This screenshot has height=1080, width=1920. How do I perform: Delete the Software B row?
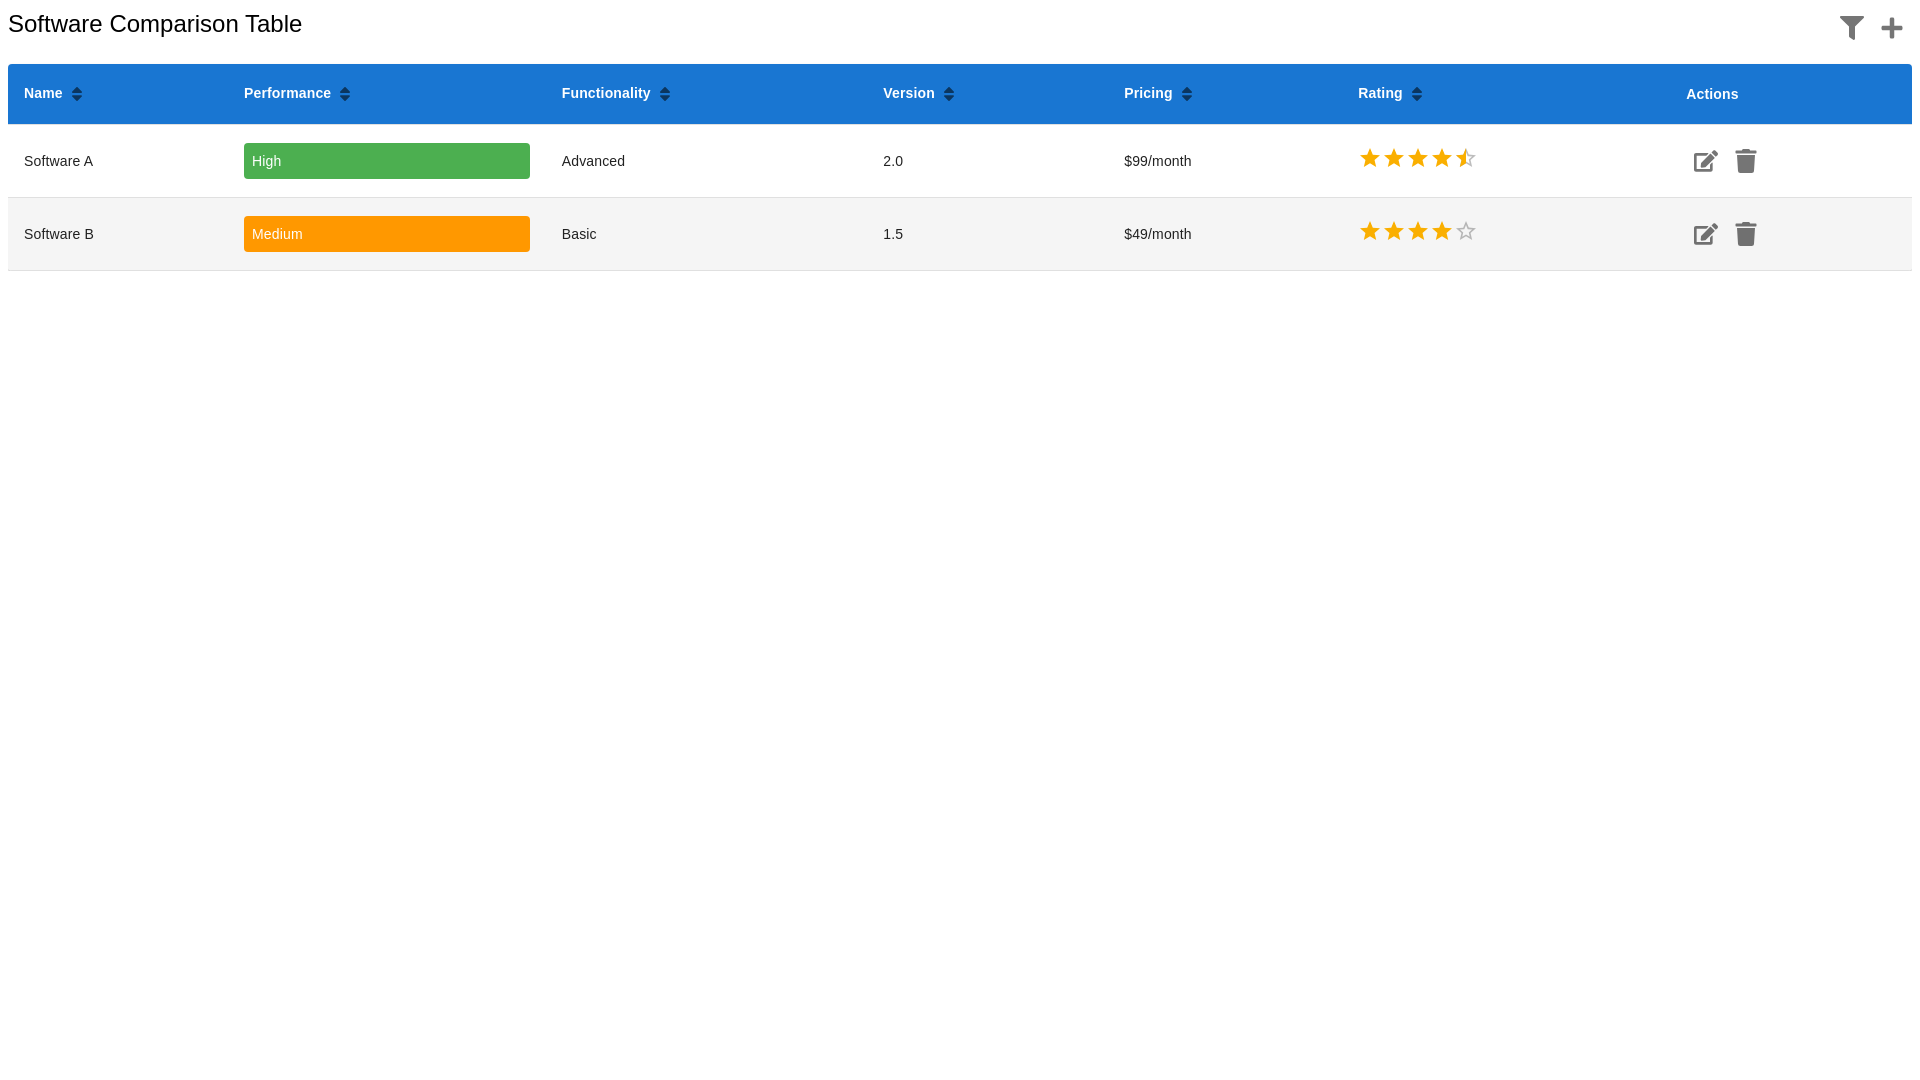coord(1746,234)
